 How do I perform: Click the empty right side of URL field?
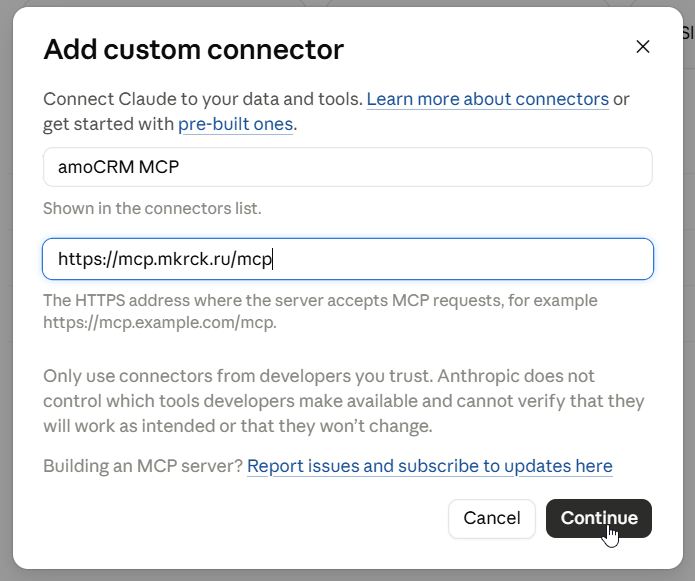click(x=465, y=259)
